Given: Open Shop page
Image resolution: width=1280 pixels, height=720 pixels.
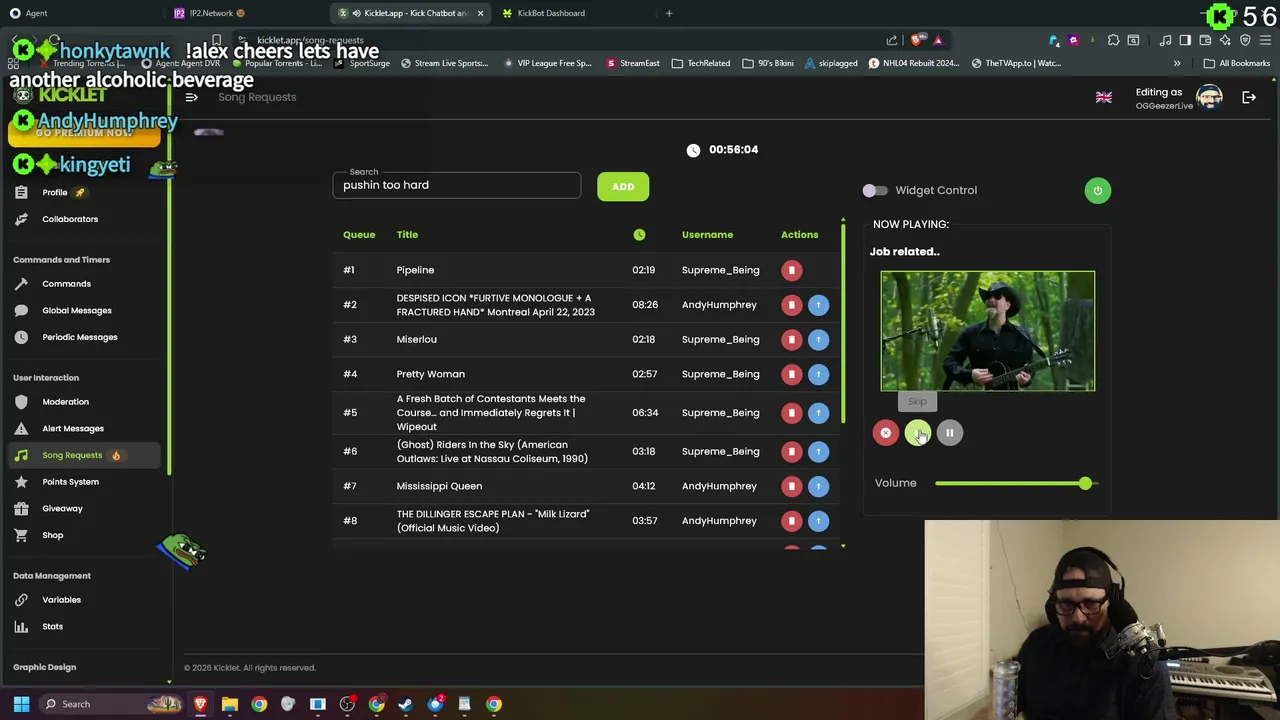Looking at the screenshot, I should pyautogui.click(x=52, y=535).
